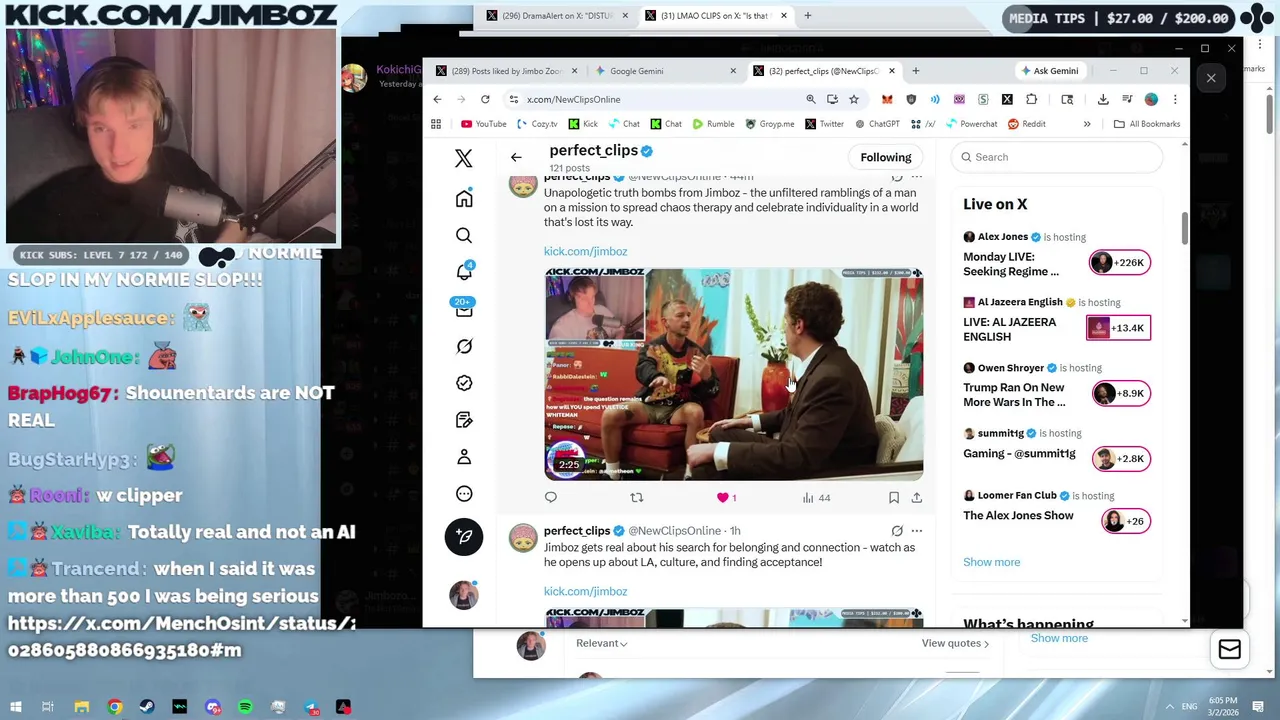The width and height of the screenshot is (1280, 720).
Task: Open X Notifications bell icon
Action: click(x=464, y=272)
